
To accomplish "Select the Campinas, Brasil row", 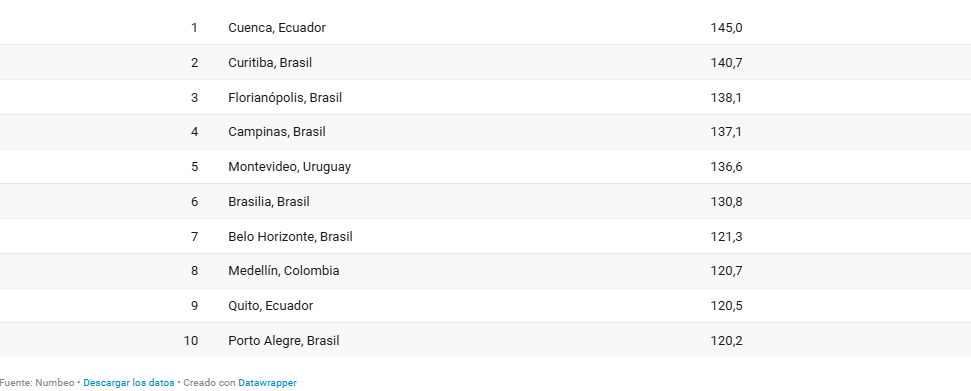I will click(486, 132).
